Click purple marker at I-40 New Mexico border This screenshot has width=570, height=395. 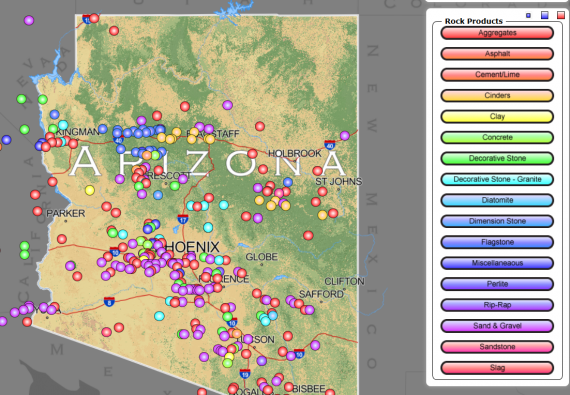[x=345, y=136]
